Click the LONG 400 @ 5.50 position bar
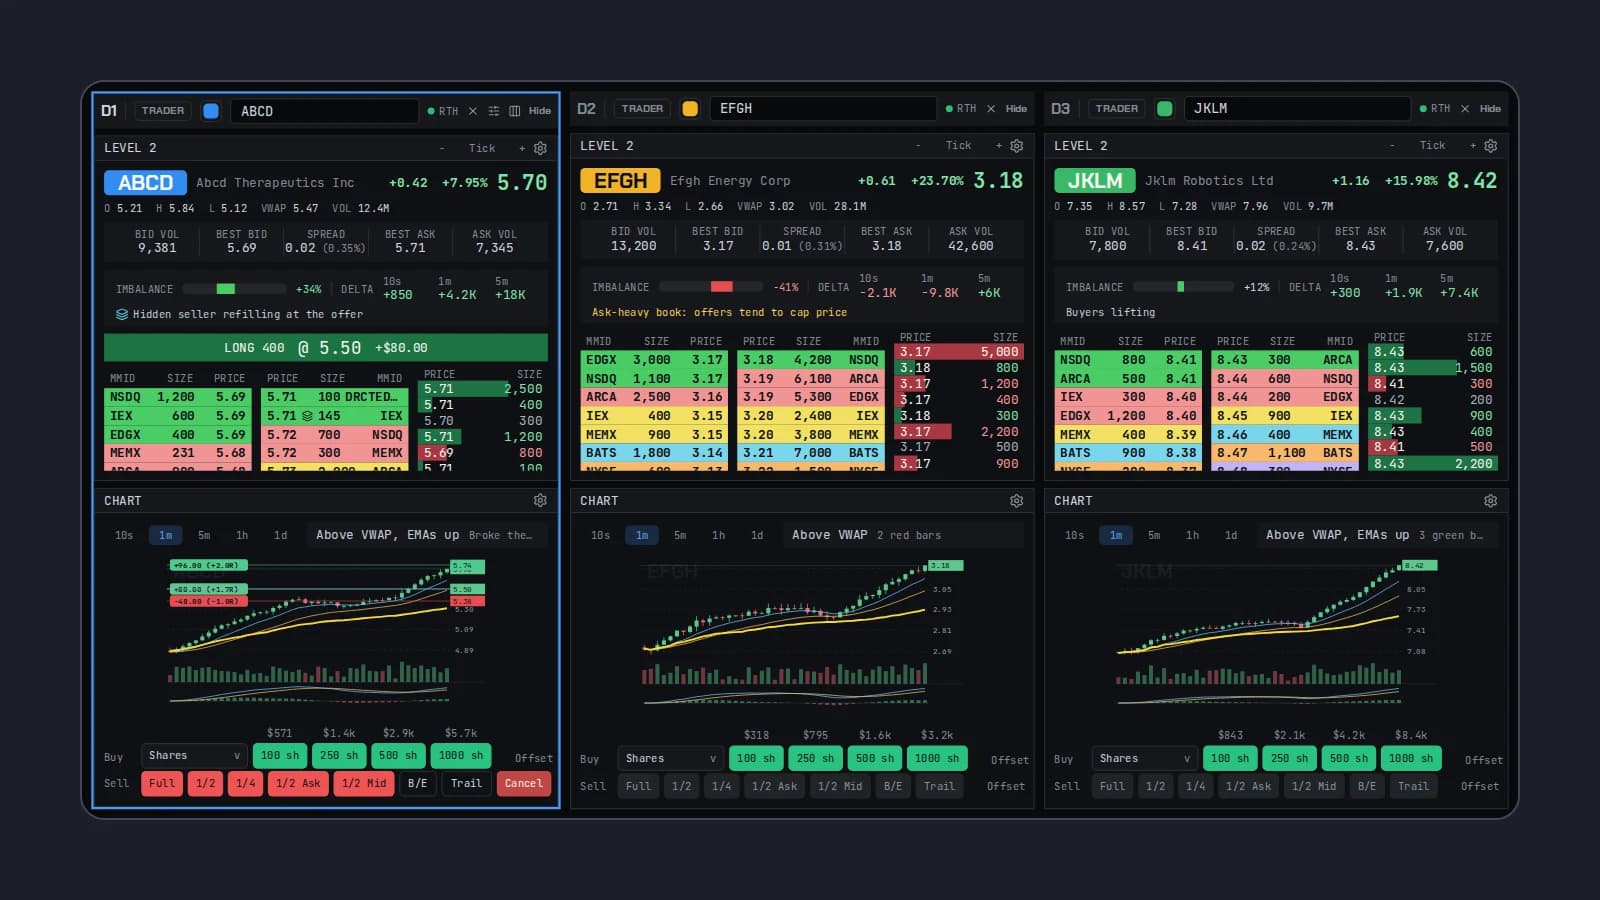 coord(326,348)
